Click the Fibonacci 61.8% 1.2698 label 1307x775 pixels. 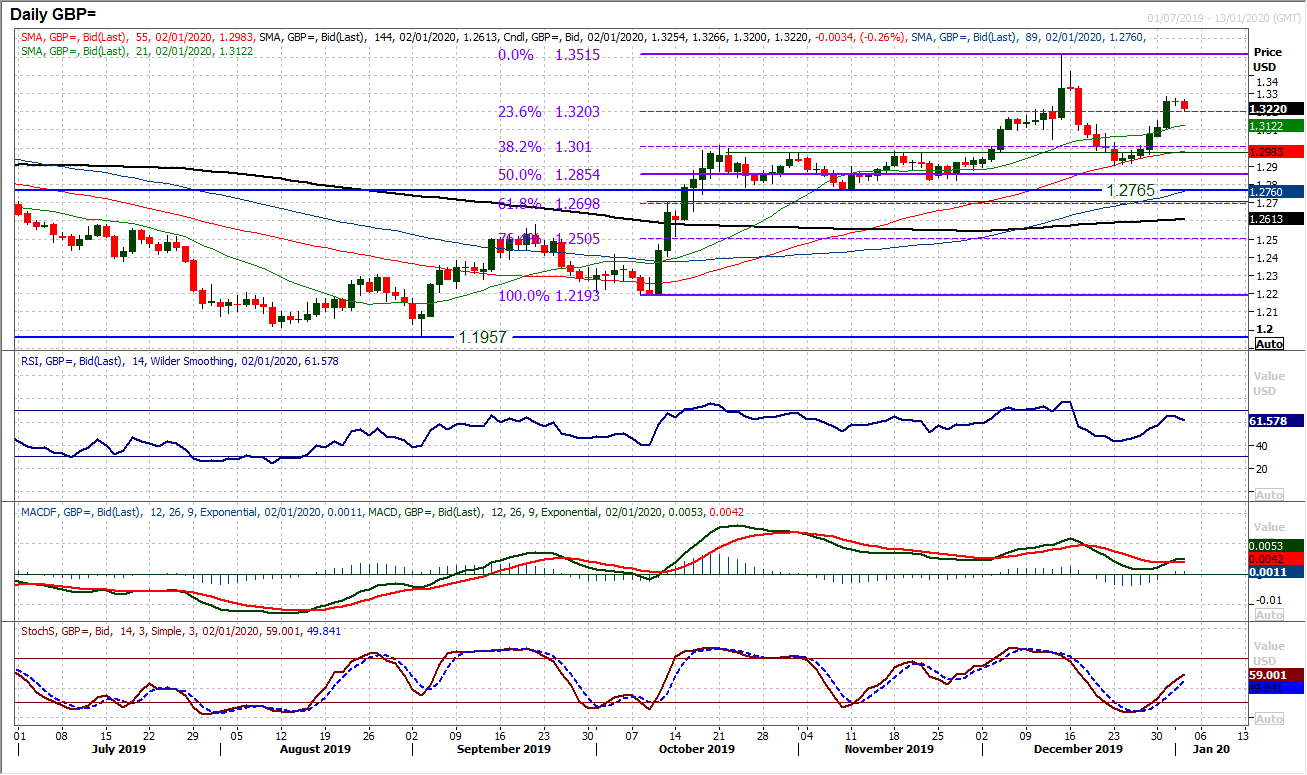549,204
